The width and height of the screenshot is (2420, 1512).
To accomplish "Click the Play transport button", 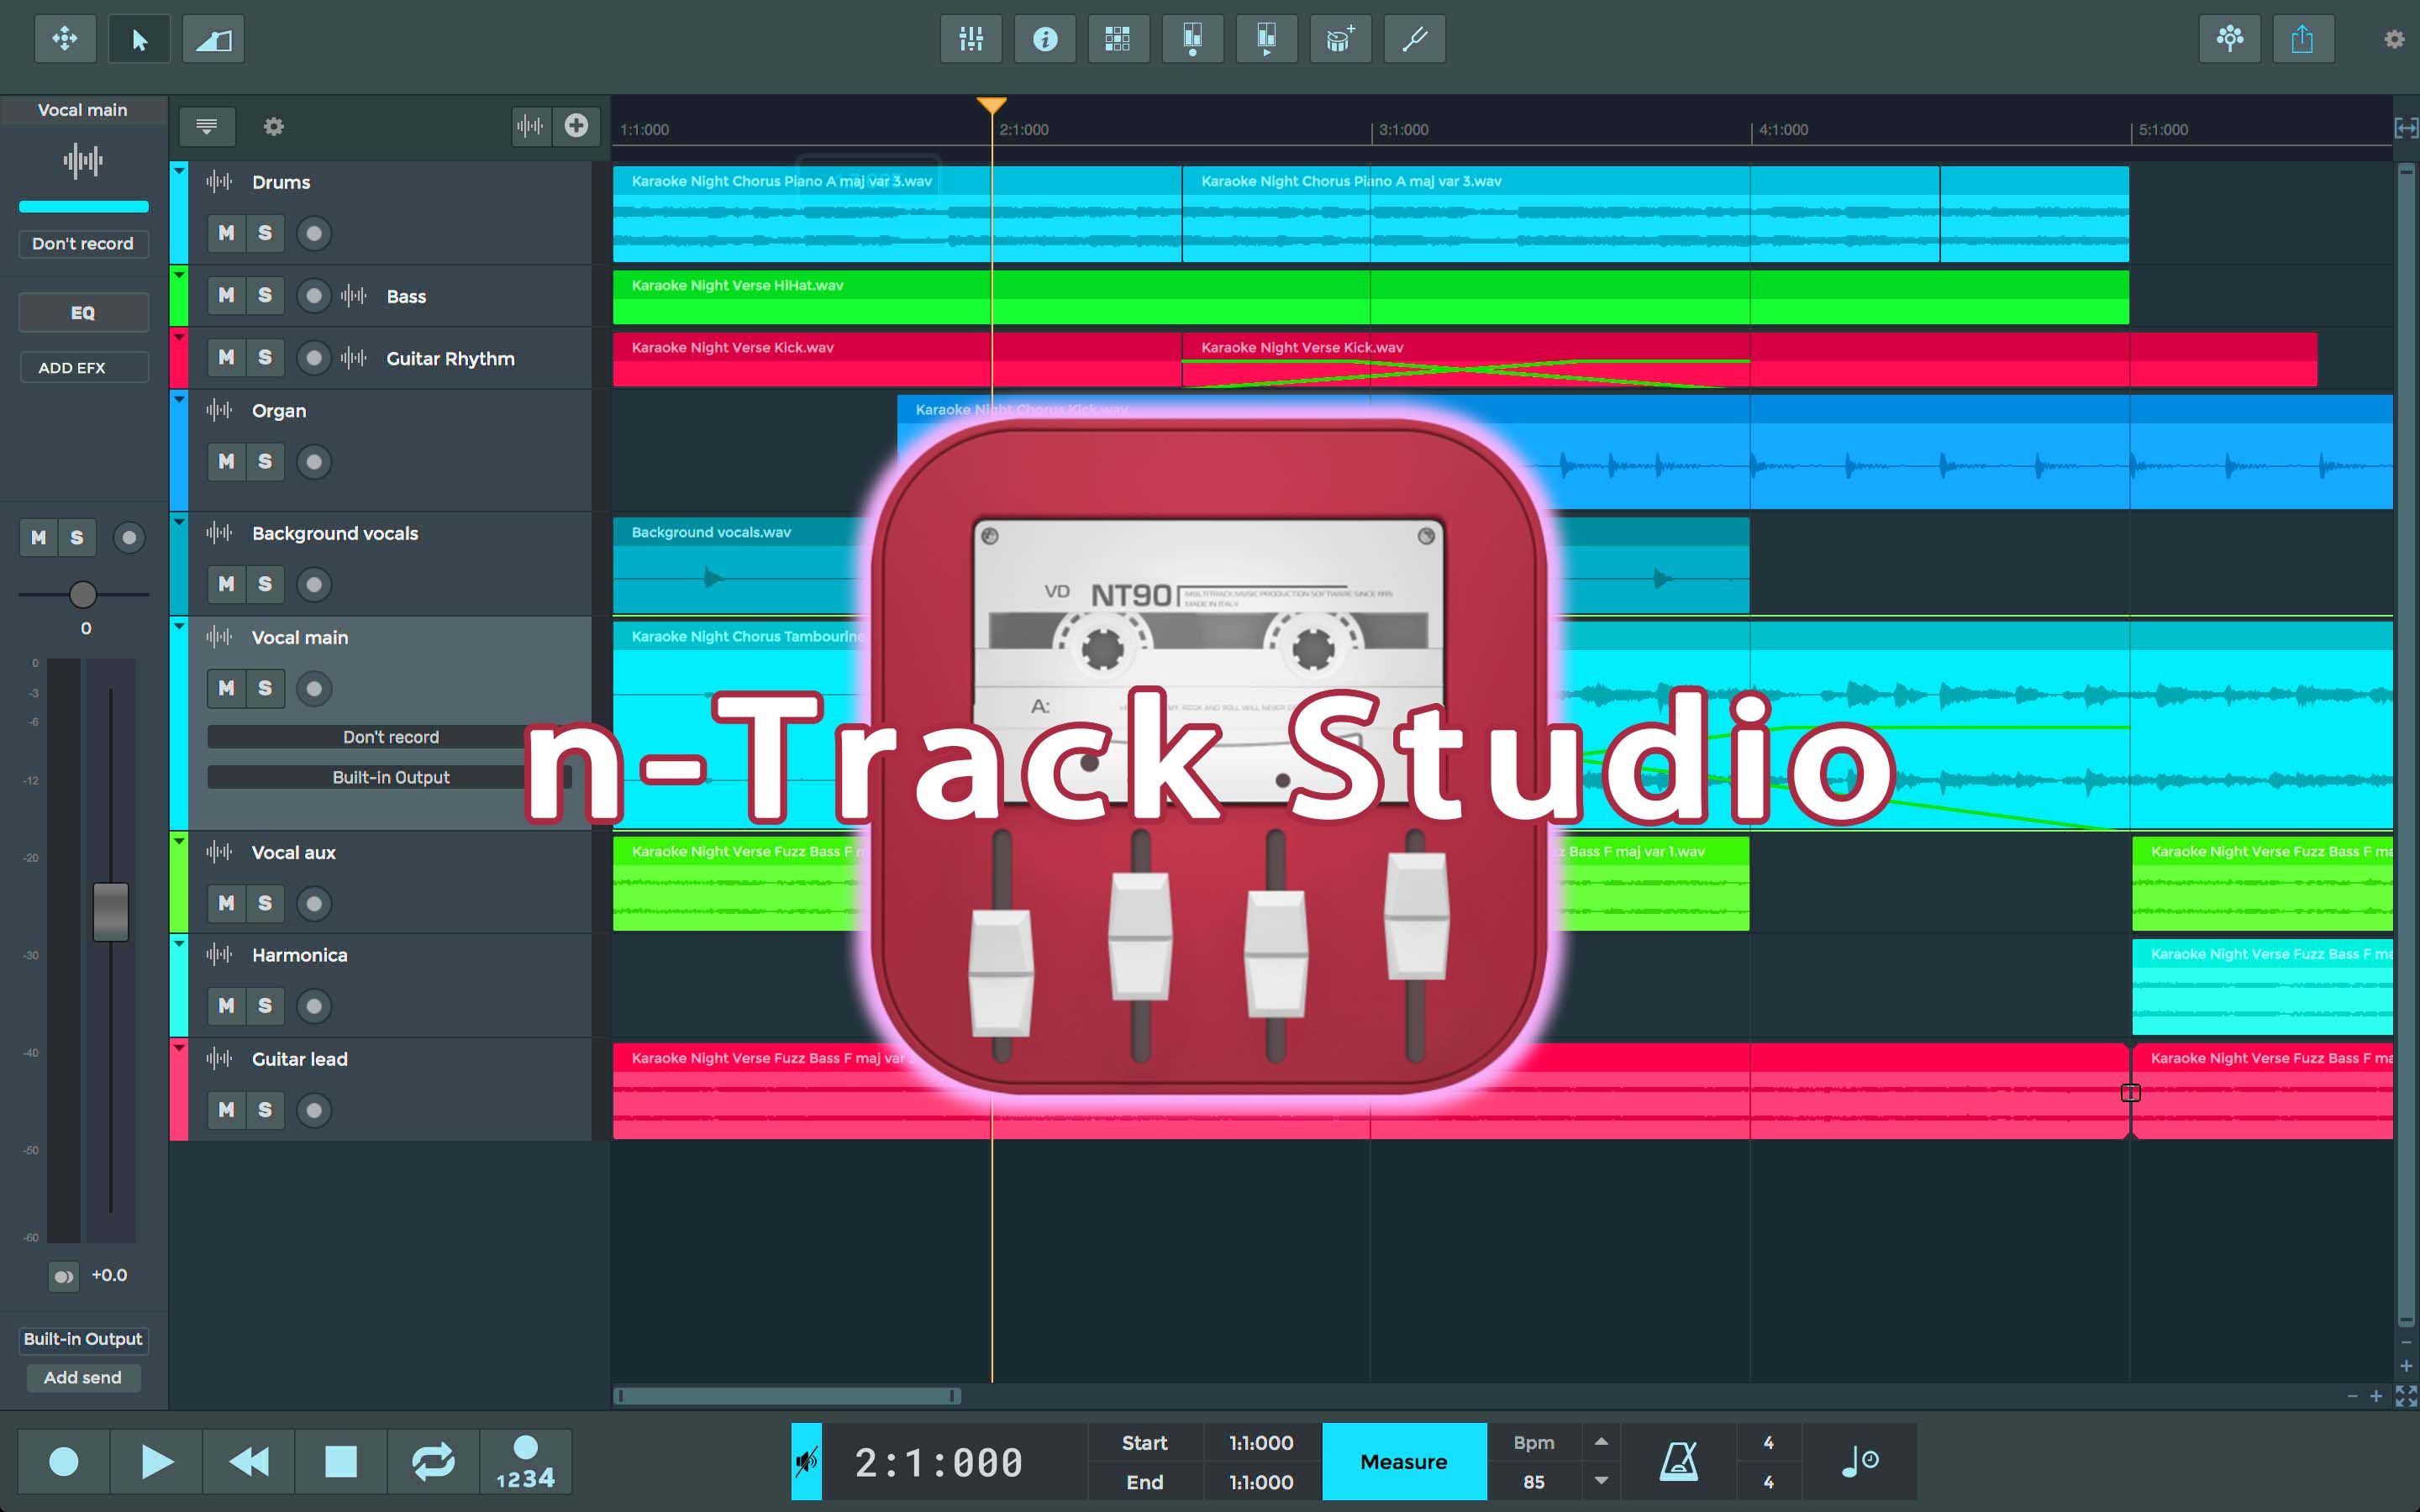I will (x=156, y=1461).
